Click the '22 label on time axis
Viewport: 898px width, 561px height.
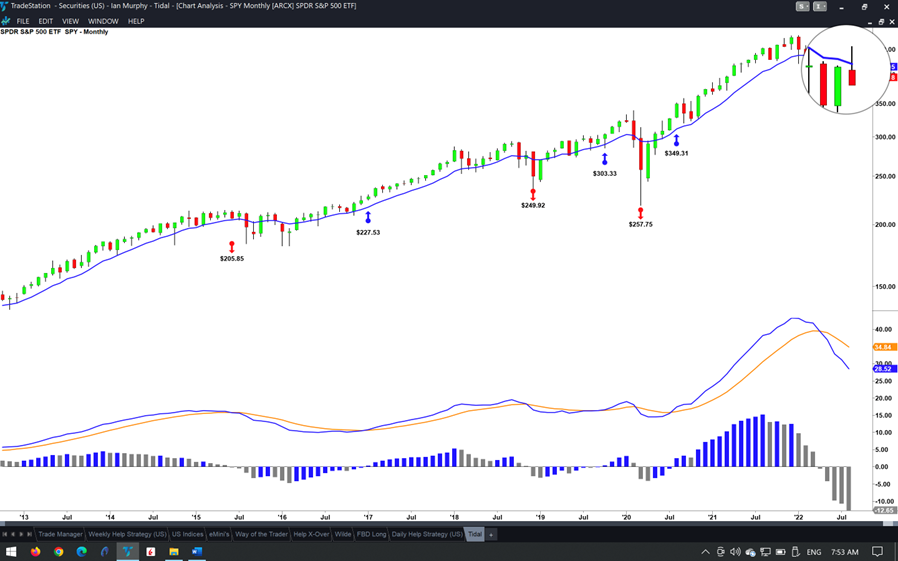click(798, 517)
